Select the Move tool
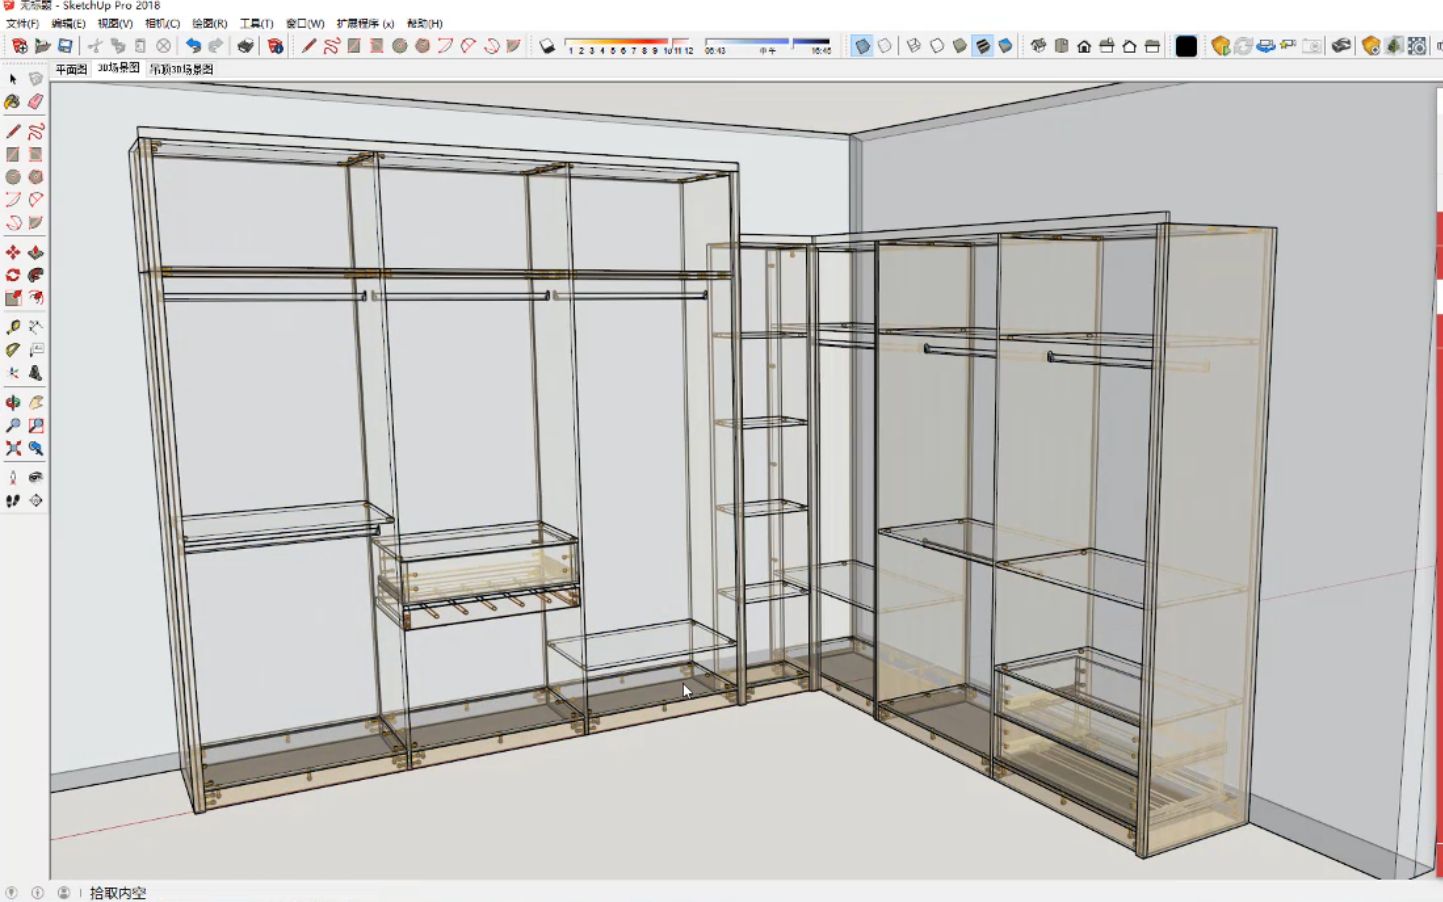The image size is (1443, 902). coord(13,252)
